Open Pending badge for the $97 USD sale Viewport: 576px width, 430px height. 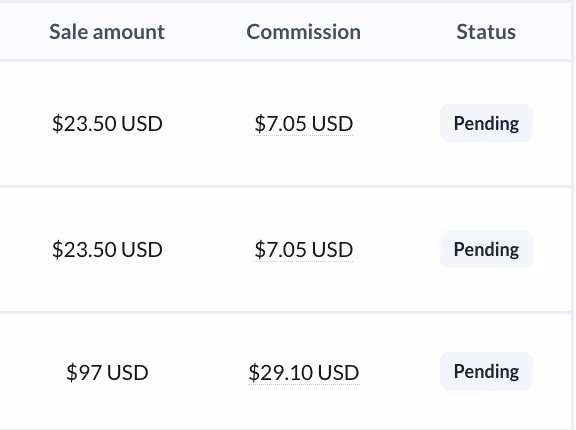coord(486,371)
